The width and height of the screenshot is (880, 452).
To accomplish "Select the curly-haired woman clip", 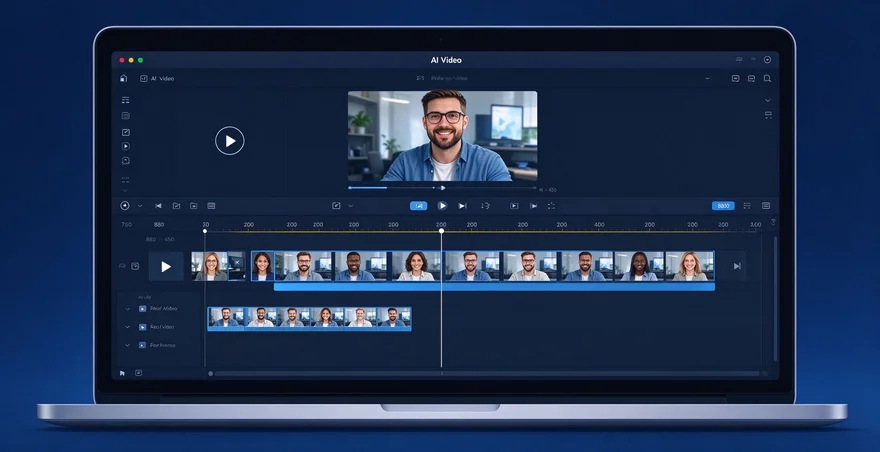I will point(416,266).
